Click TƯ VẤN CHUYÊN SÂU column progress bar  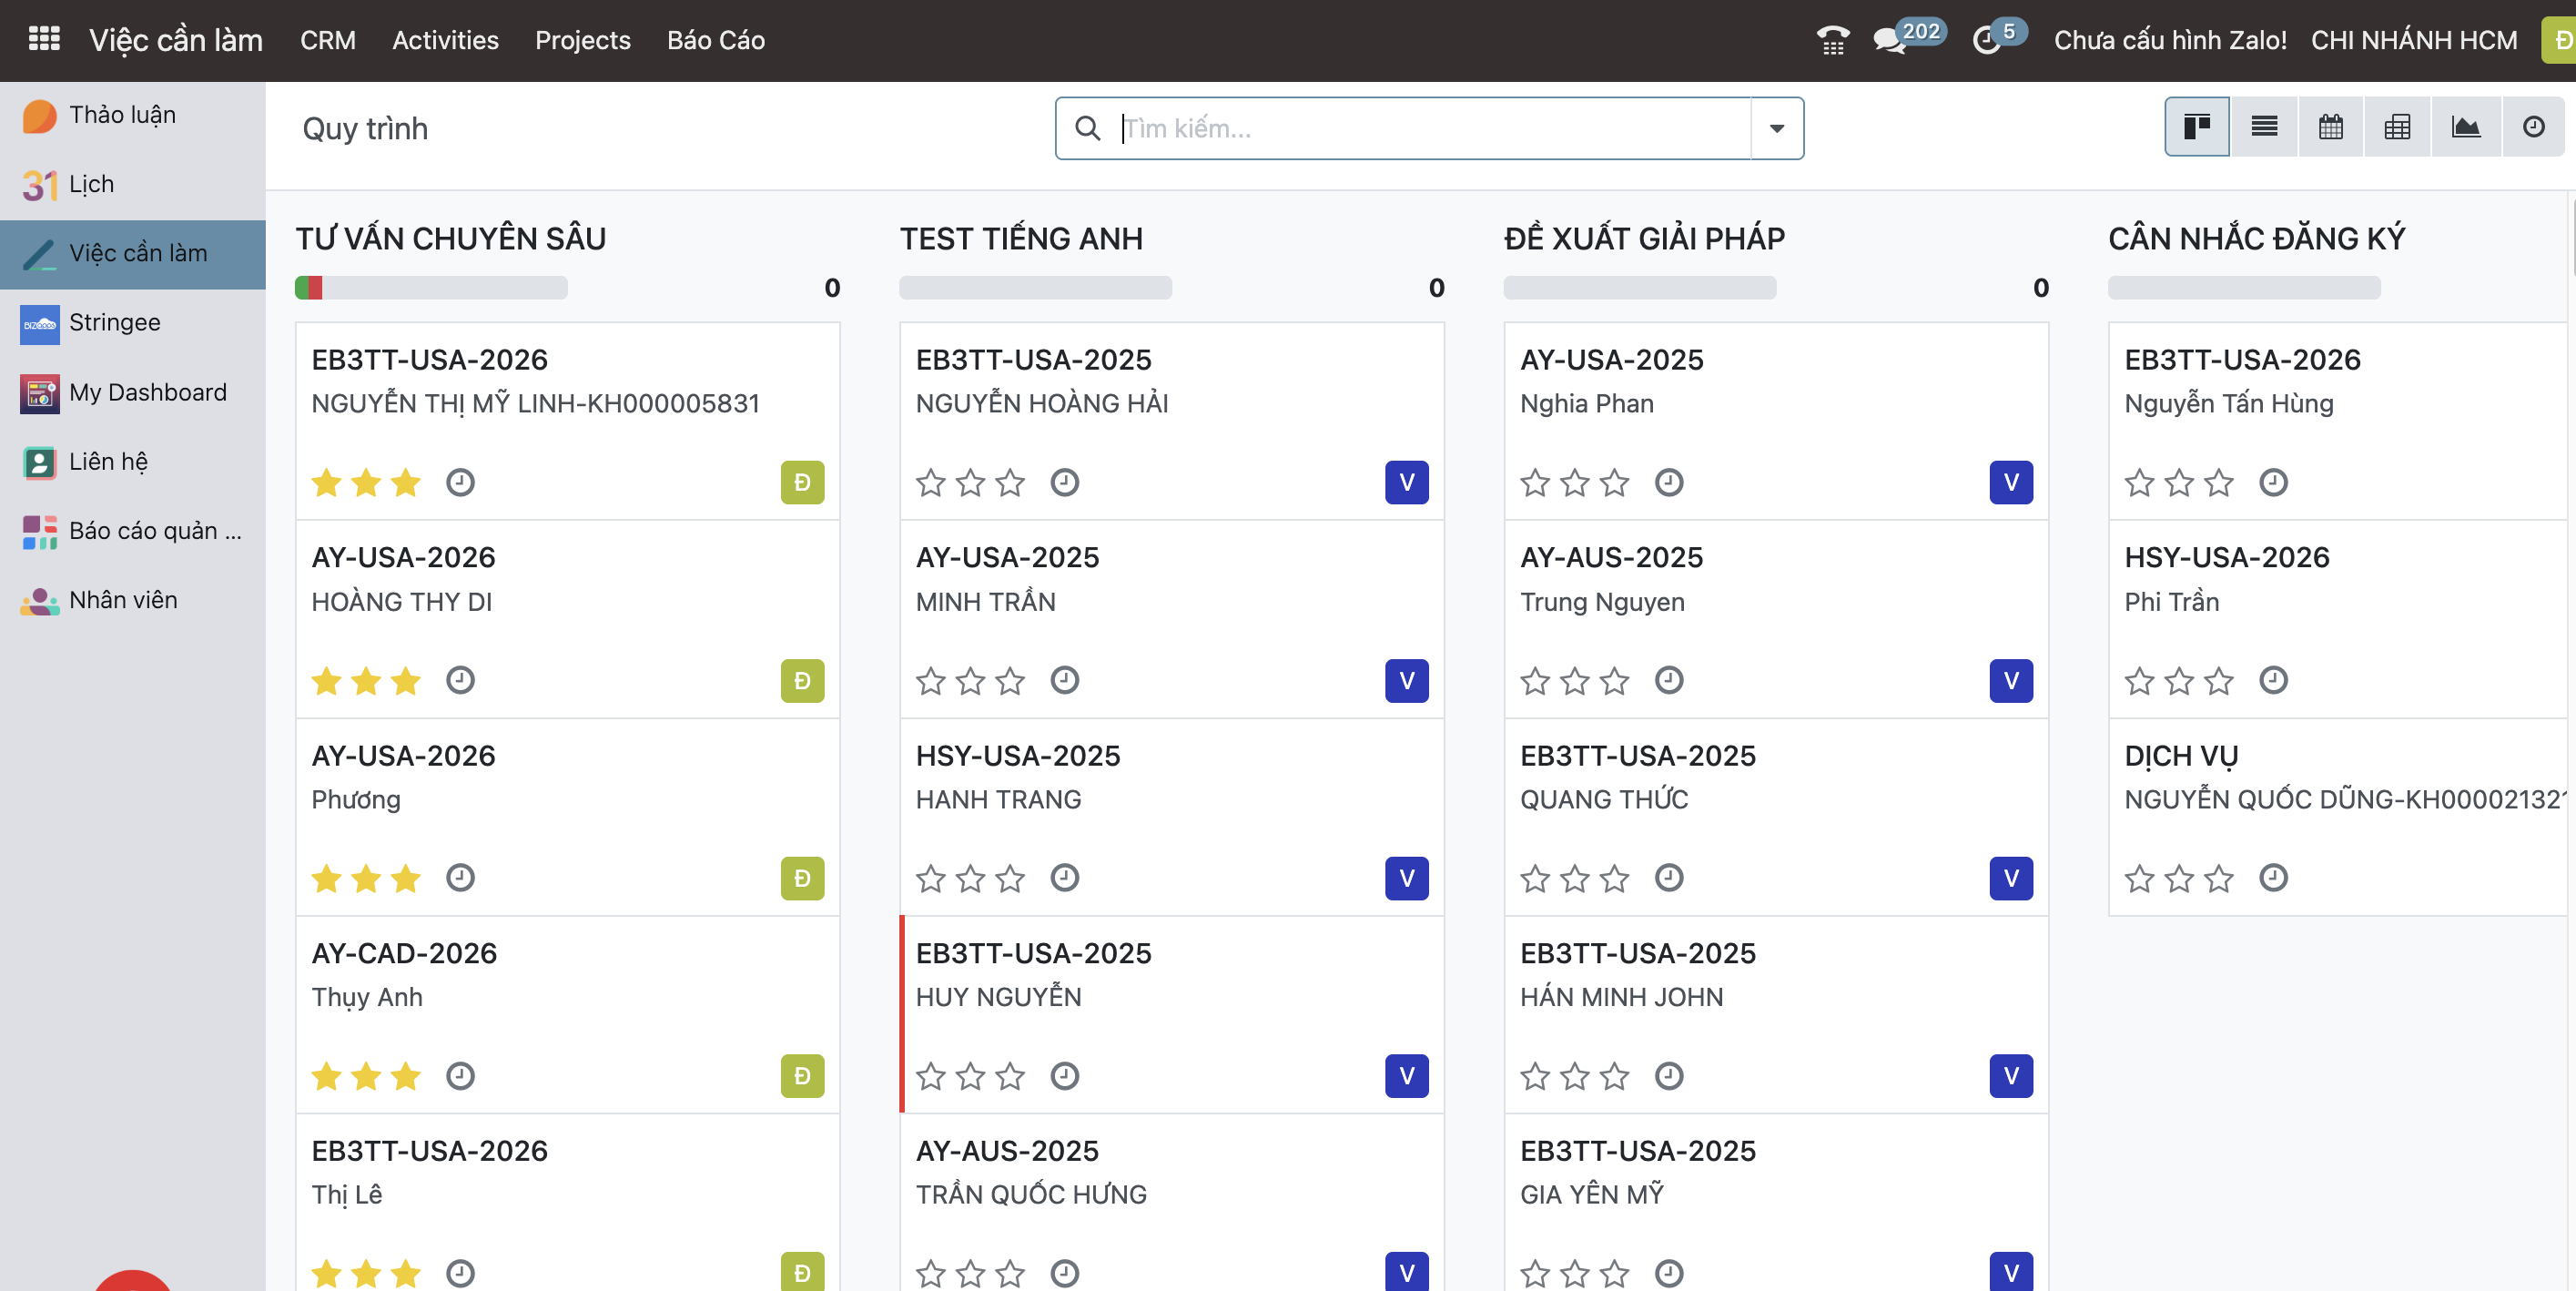(x=431, y=288)
